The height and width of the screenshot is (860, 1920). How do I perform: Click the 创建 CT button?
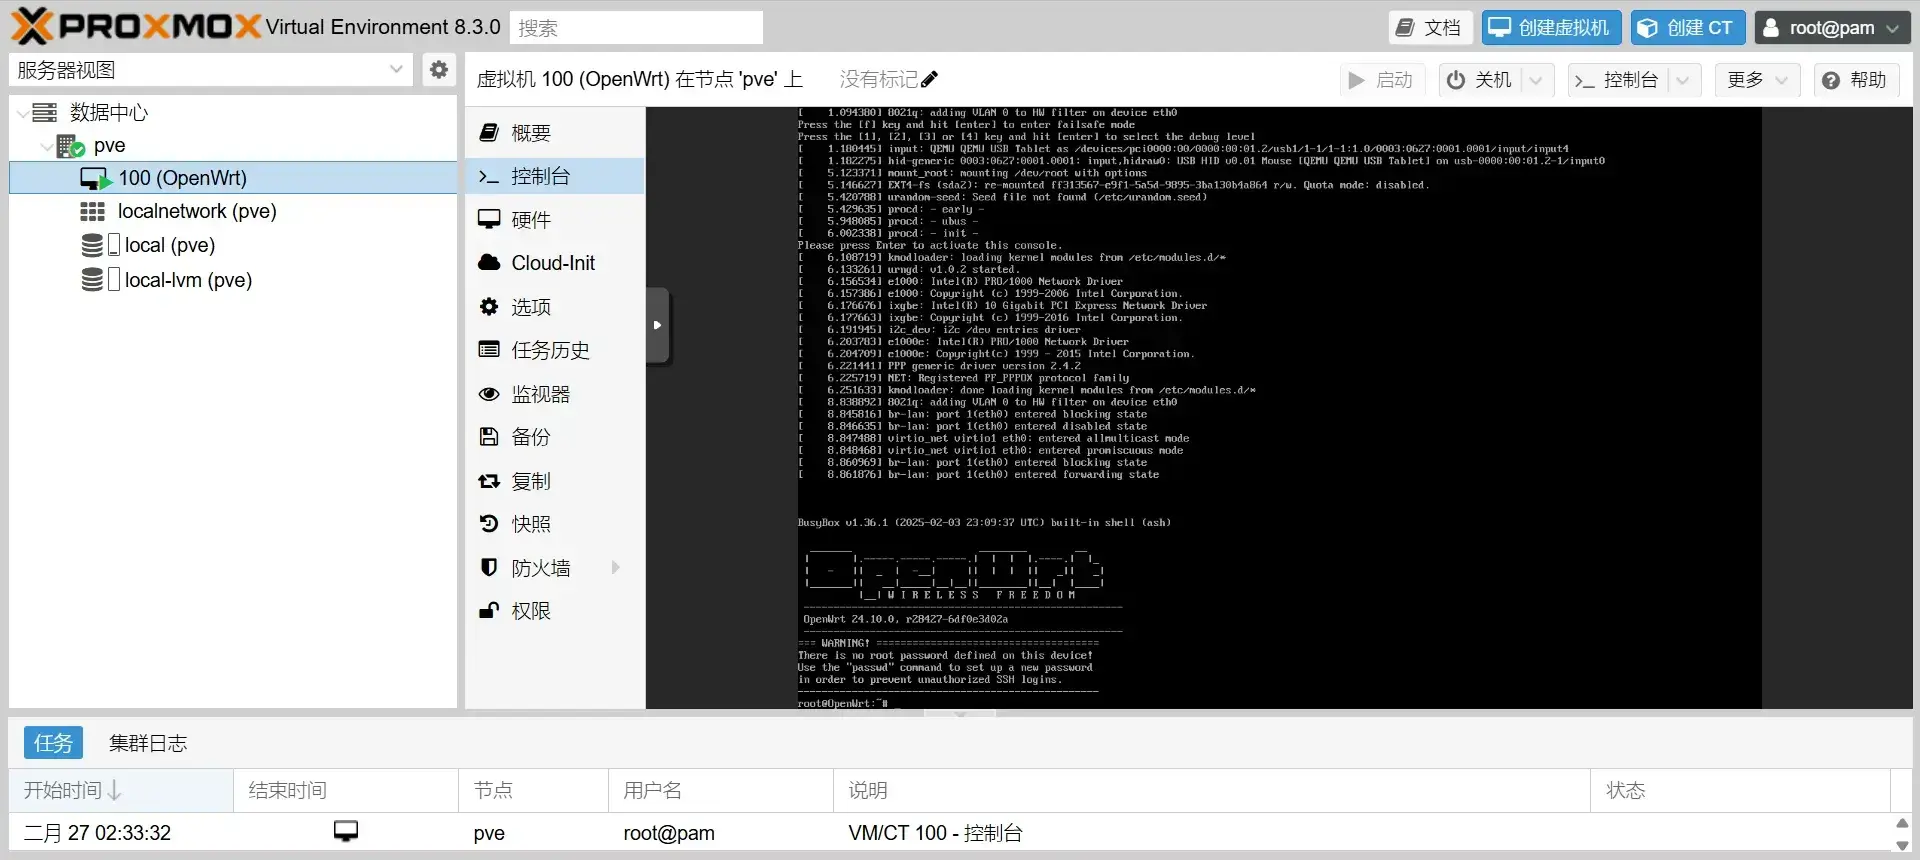[x=1687, y=28]
